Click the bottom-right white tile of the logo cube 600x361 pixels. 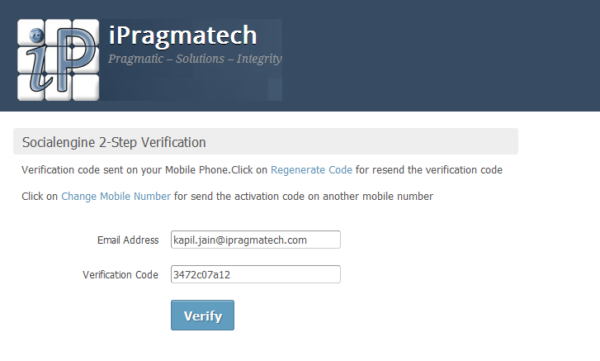86,88
